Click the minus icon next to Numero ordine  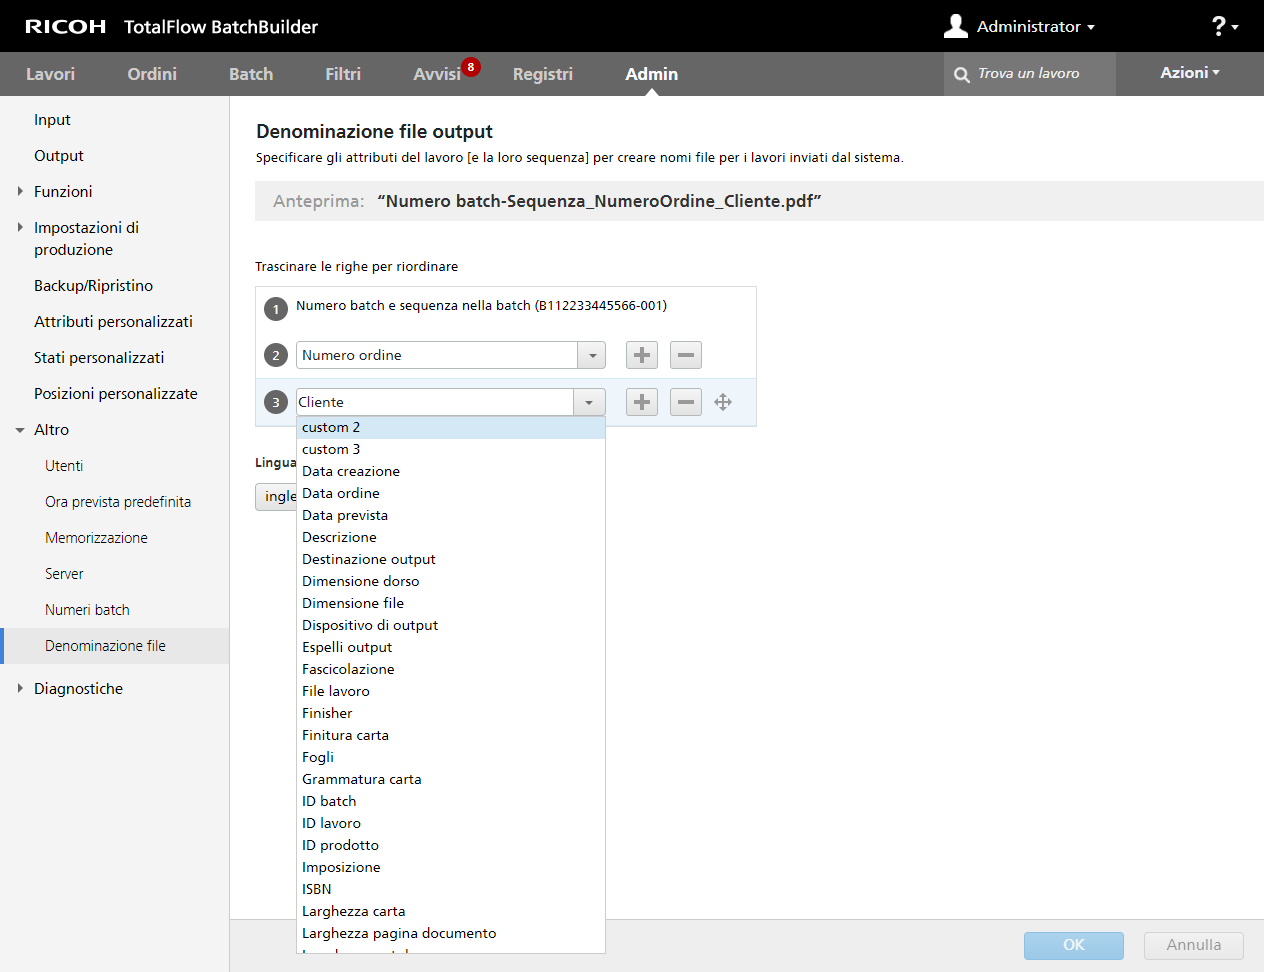coord(686,355)
